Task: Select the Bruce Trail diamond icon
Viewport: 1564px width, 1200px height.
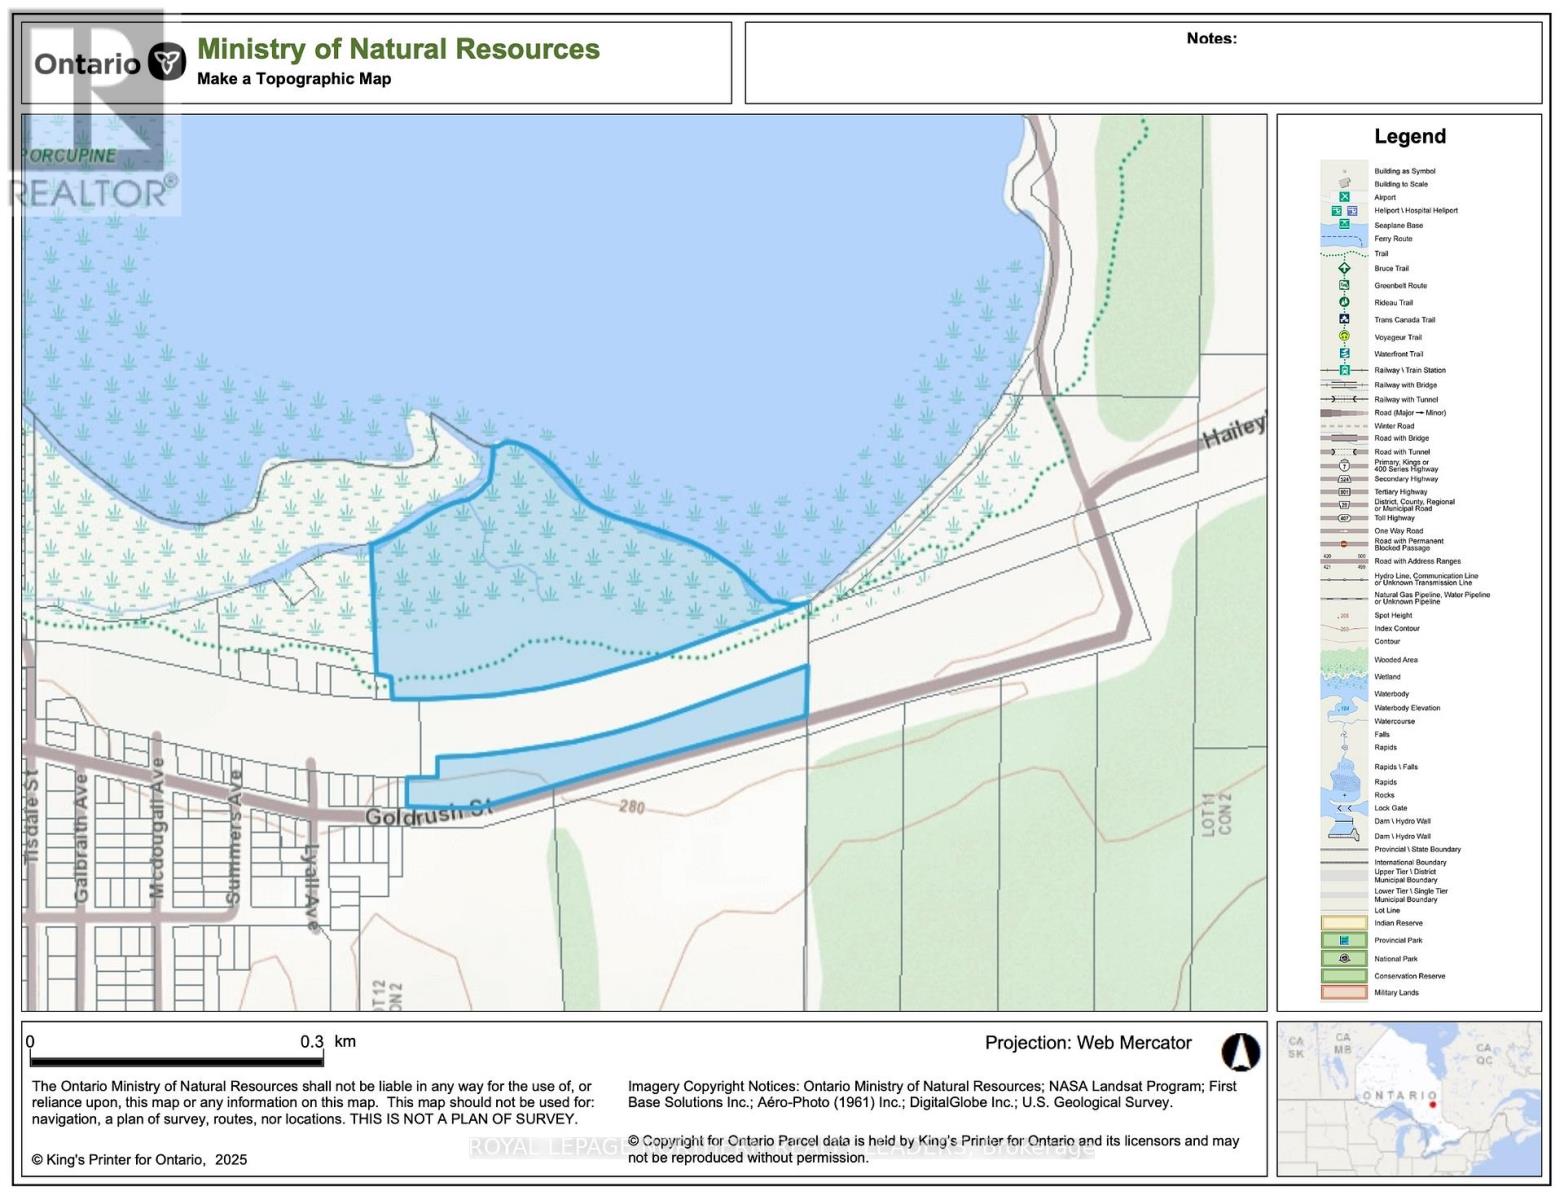Action: (1344, 268)
